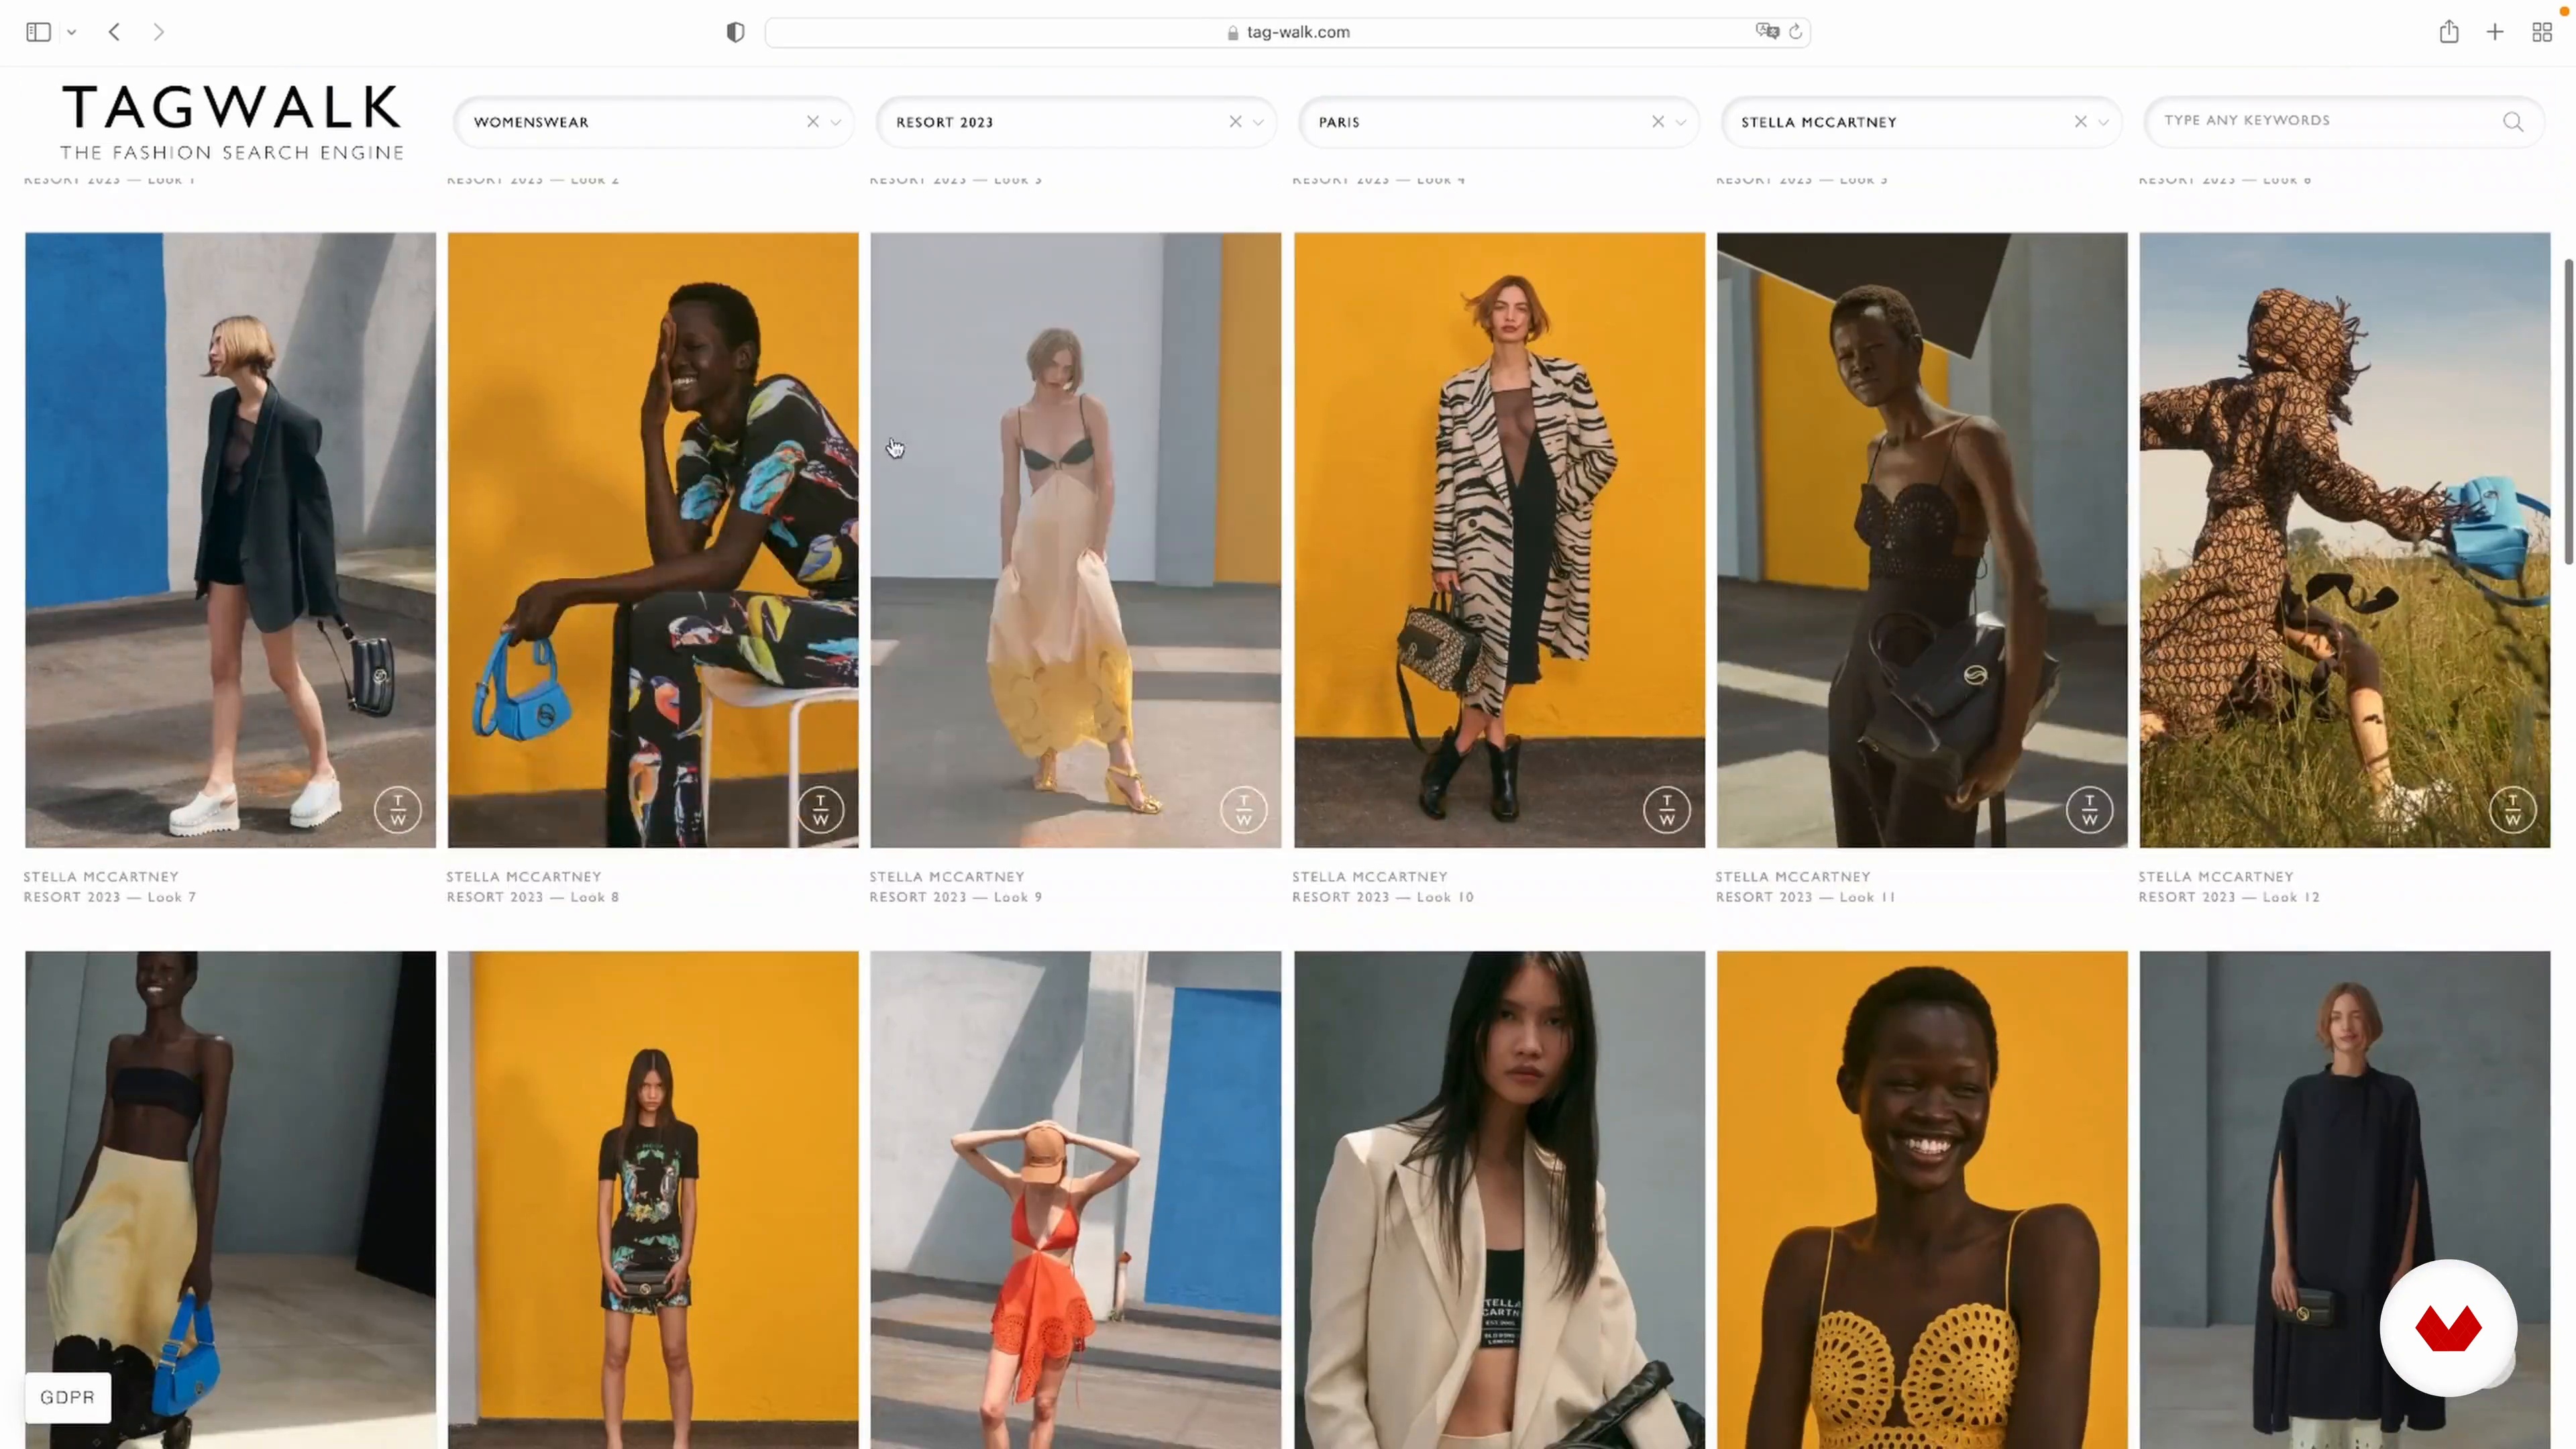Clear the RESORT 2023 filter
The height and width of the screenshot is (1449, 2576).
coord(1236,121)
